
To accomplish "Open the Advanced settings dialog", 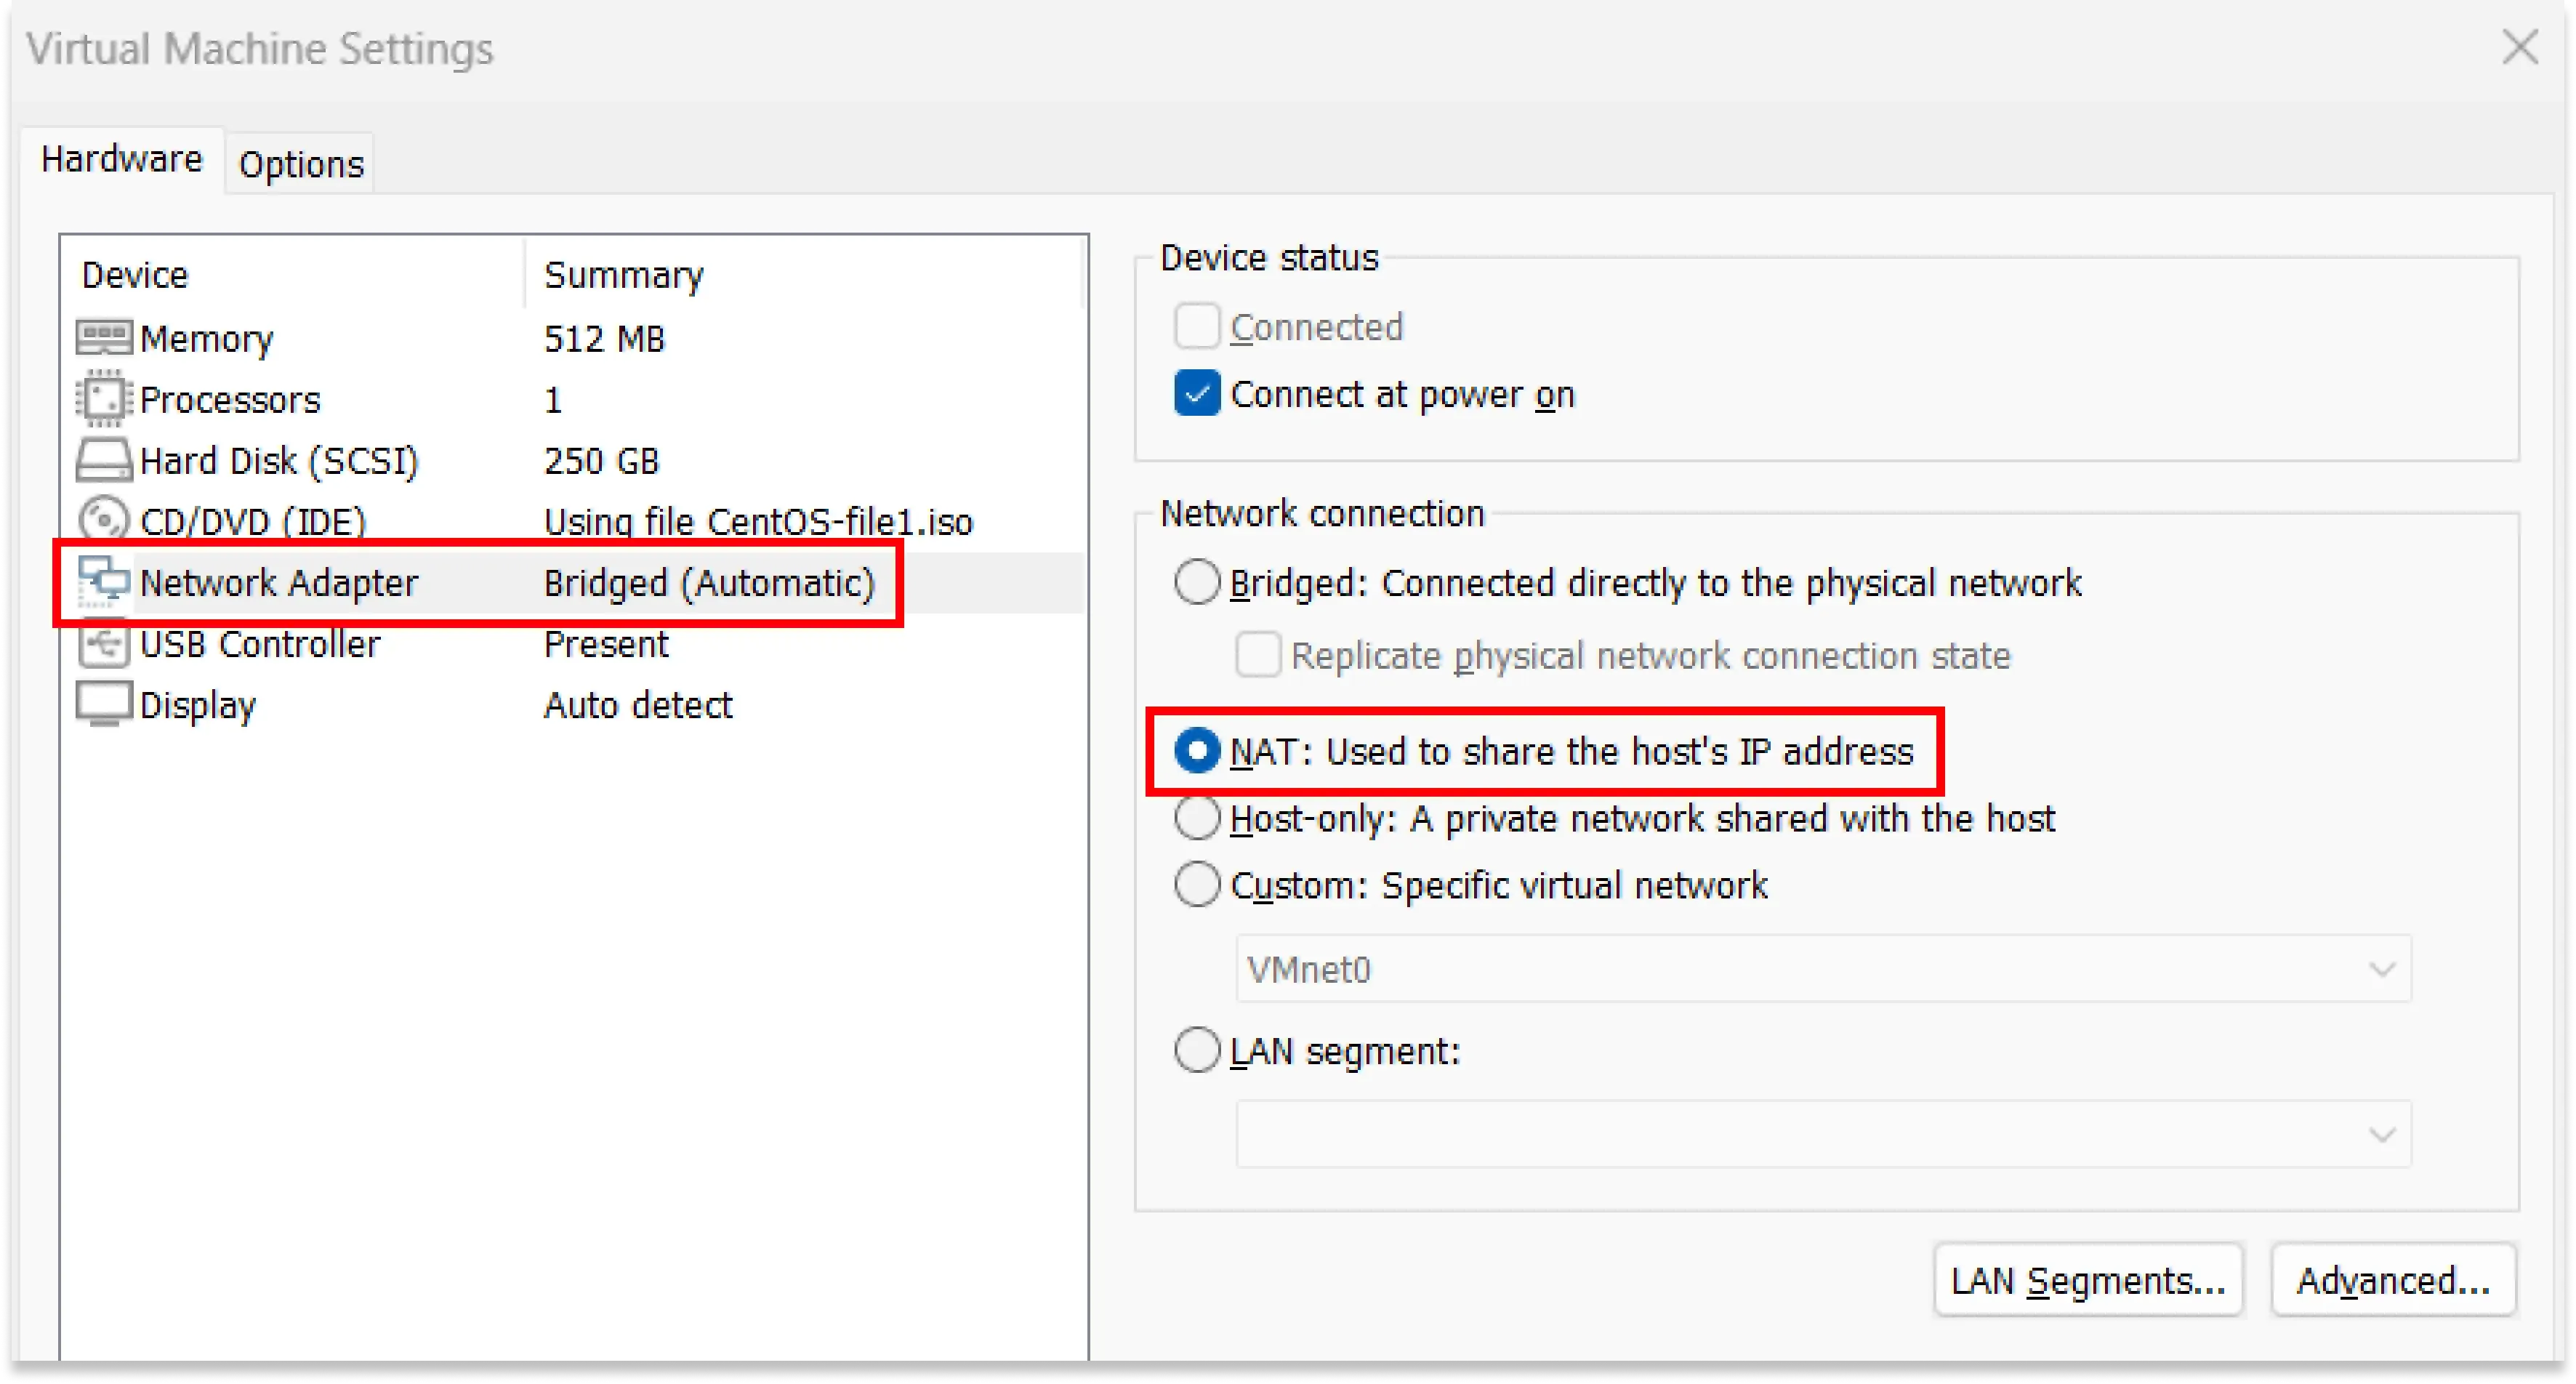I will tap(2394, 1280).
